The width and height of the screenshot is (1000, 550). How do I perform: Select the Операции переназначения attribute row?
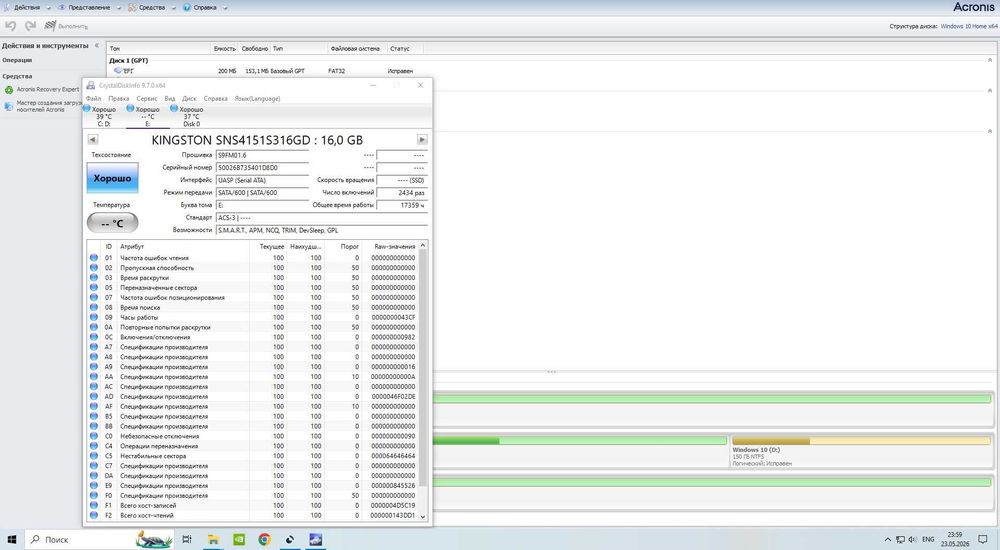click(x=253, y=446)
